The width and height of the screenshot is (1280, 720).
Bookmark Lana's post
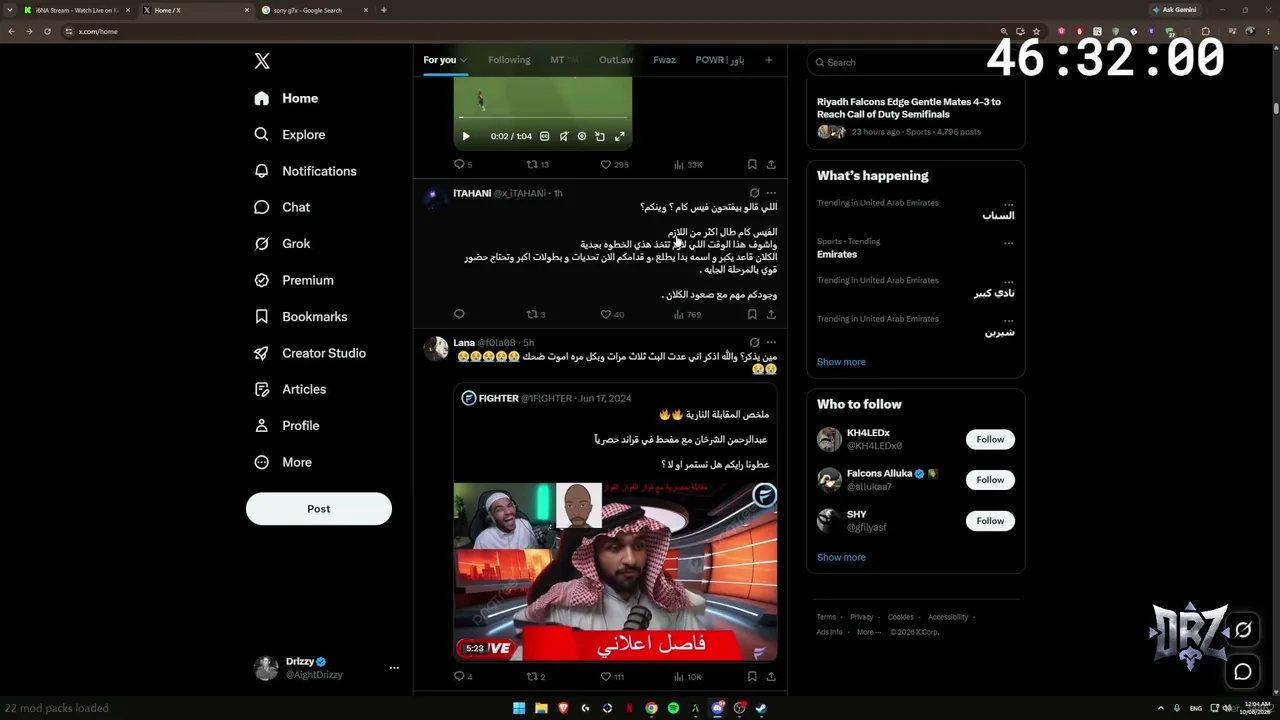point(752,677)
